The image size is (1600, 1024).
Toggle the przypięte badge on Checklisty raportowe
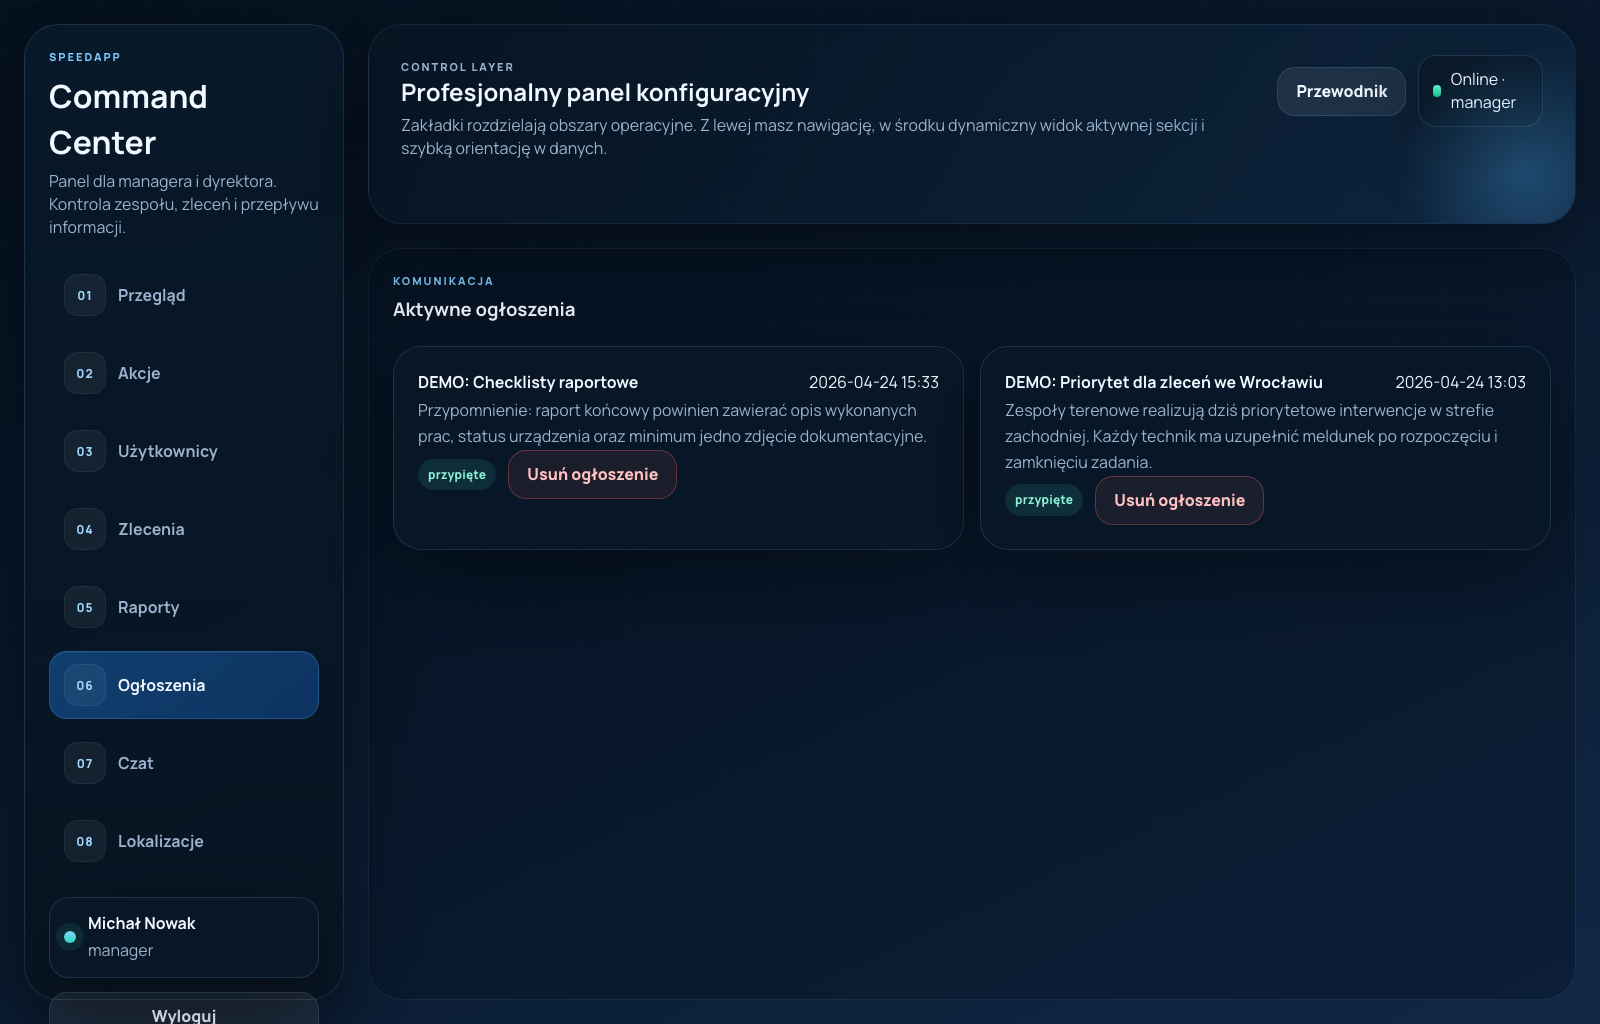456,474
